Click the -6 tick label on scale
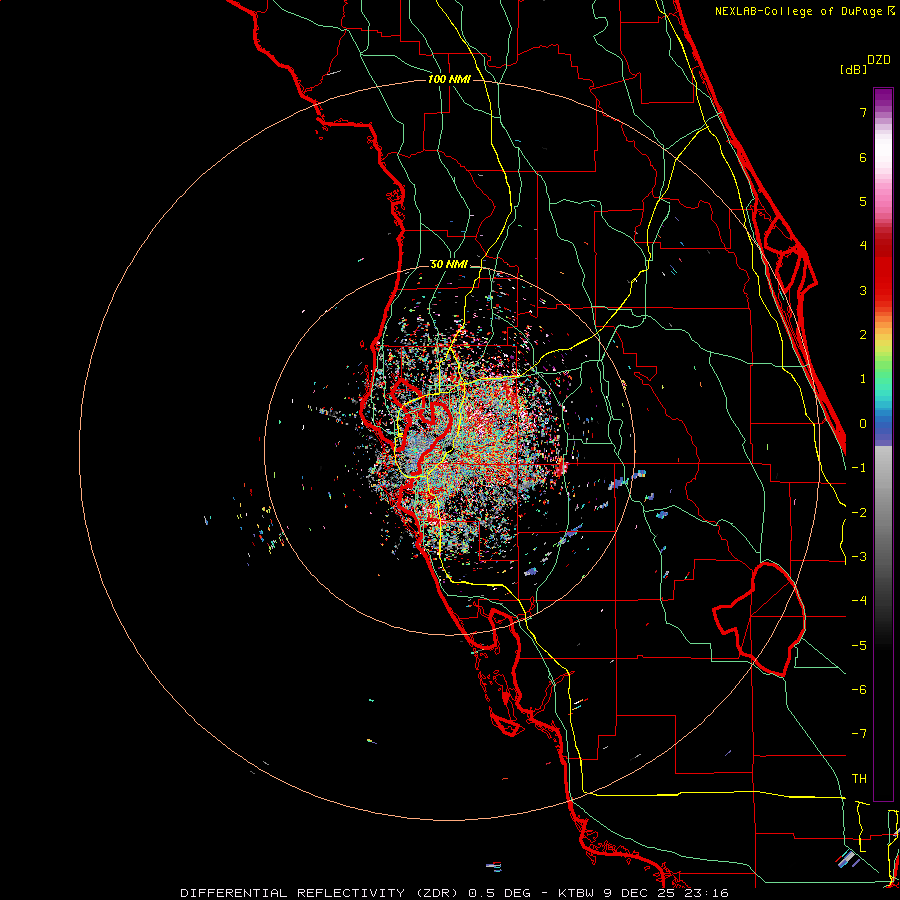Viewport: 900px width, 900px height. (859, 690)
